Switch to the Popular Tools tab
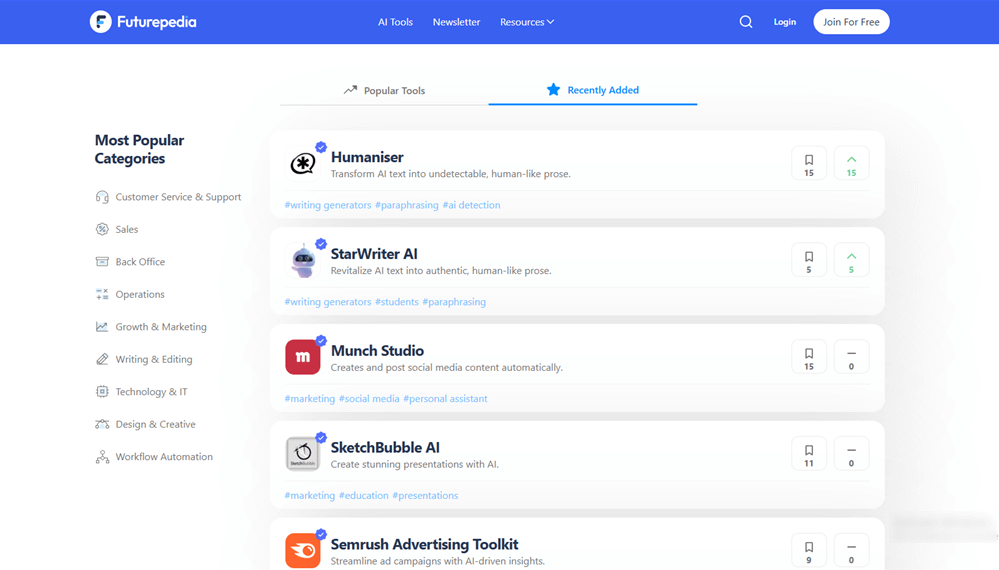The width and height of the screenshot is (999, 570). click(384, 90)
